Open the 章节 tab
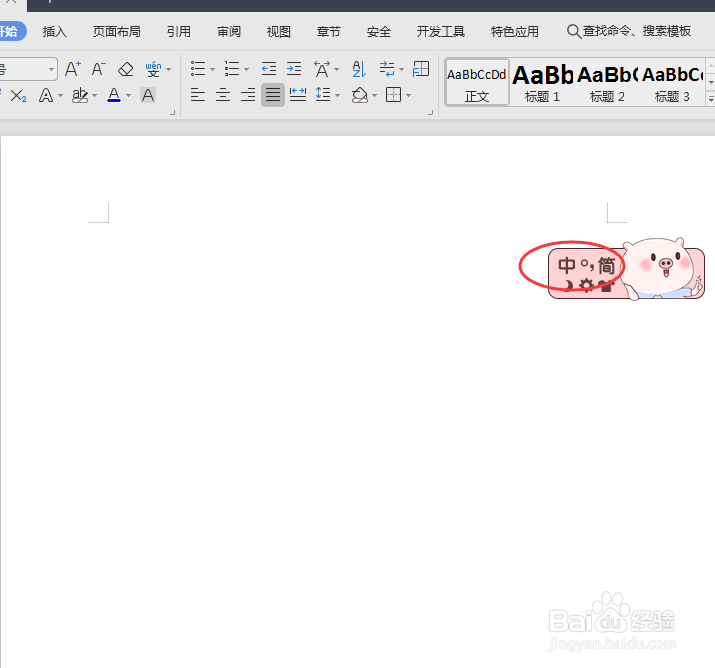The width and height of the screenshot is (715, 668). 328,31
